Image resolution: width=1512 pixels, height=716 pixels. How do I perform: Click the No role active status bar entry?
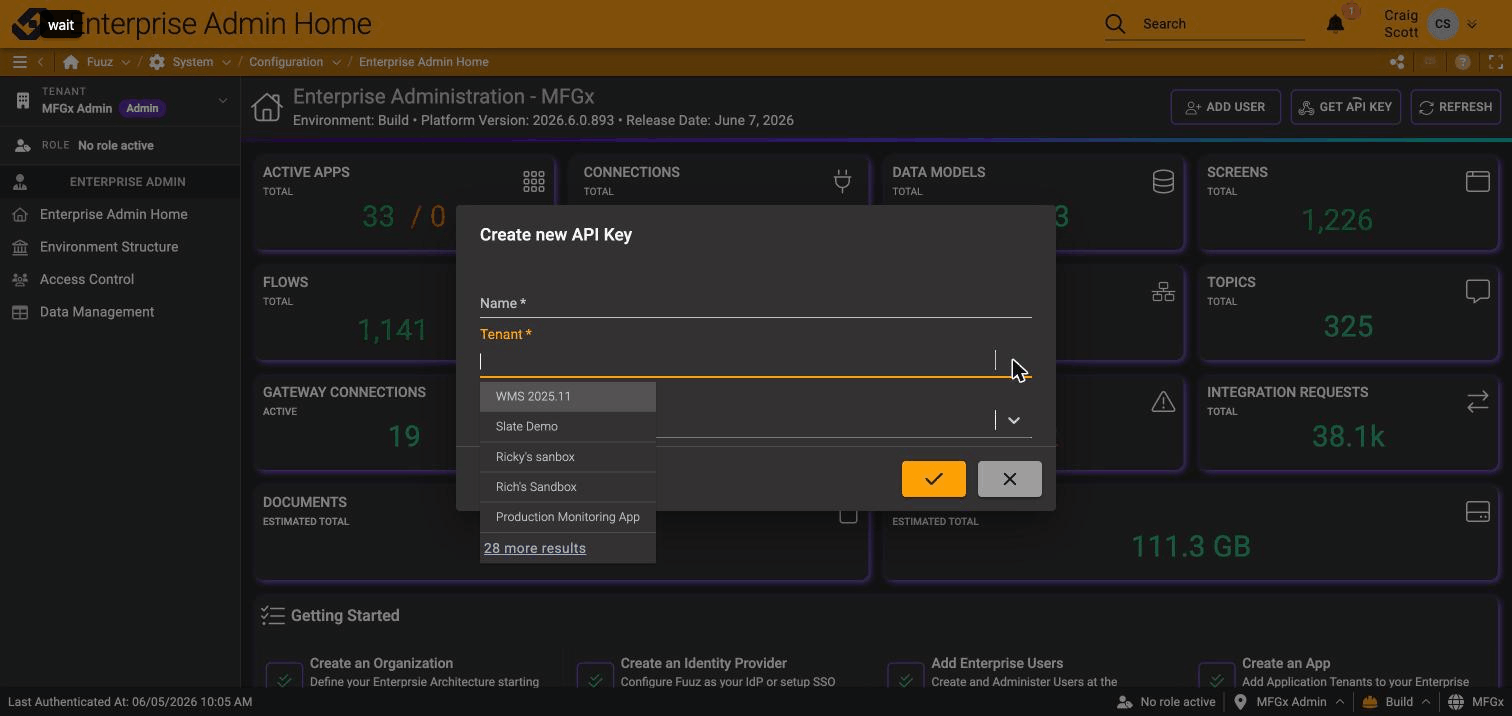pyautogui.click(x=1166, y=702)
